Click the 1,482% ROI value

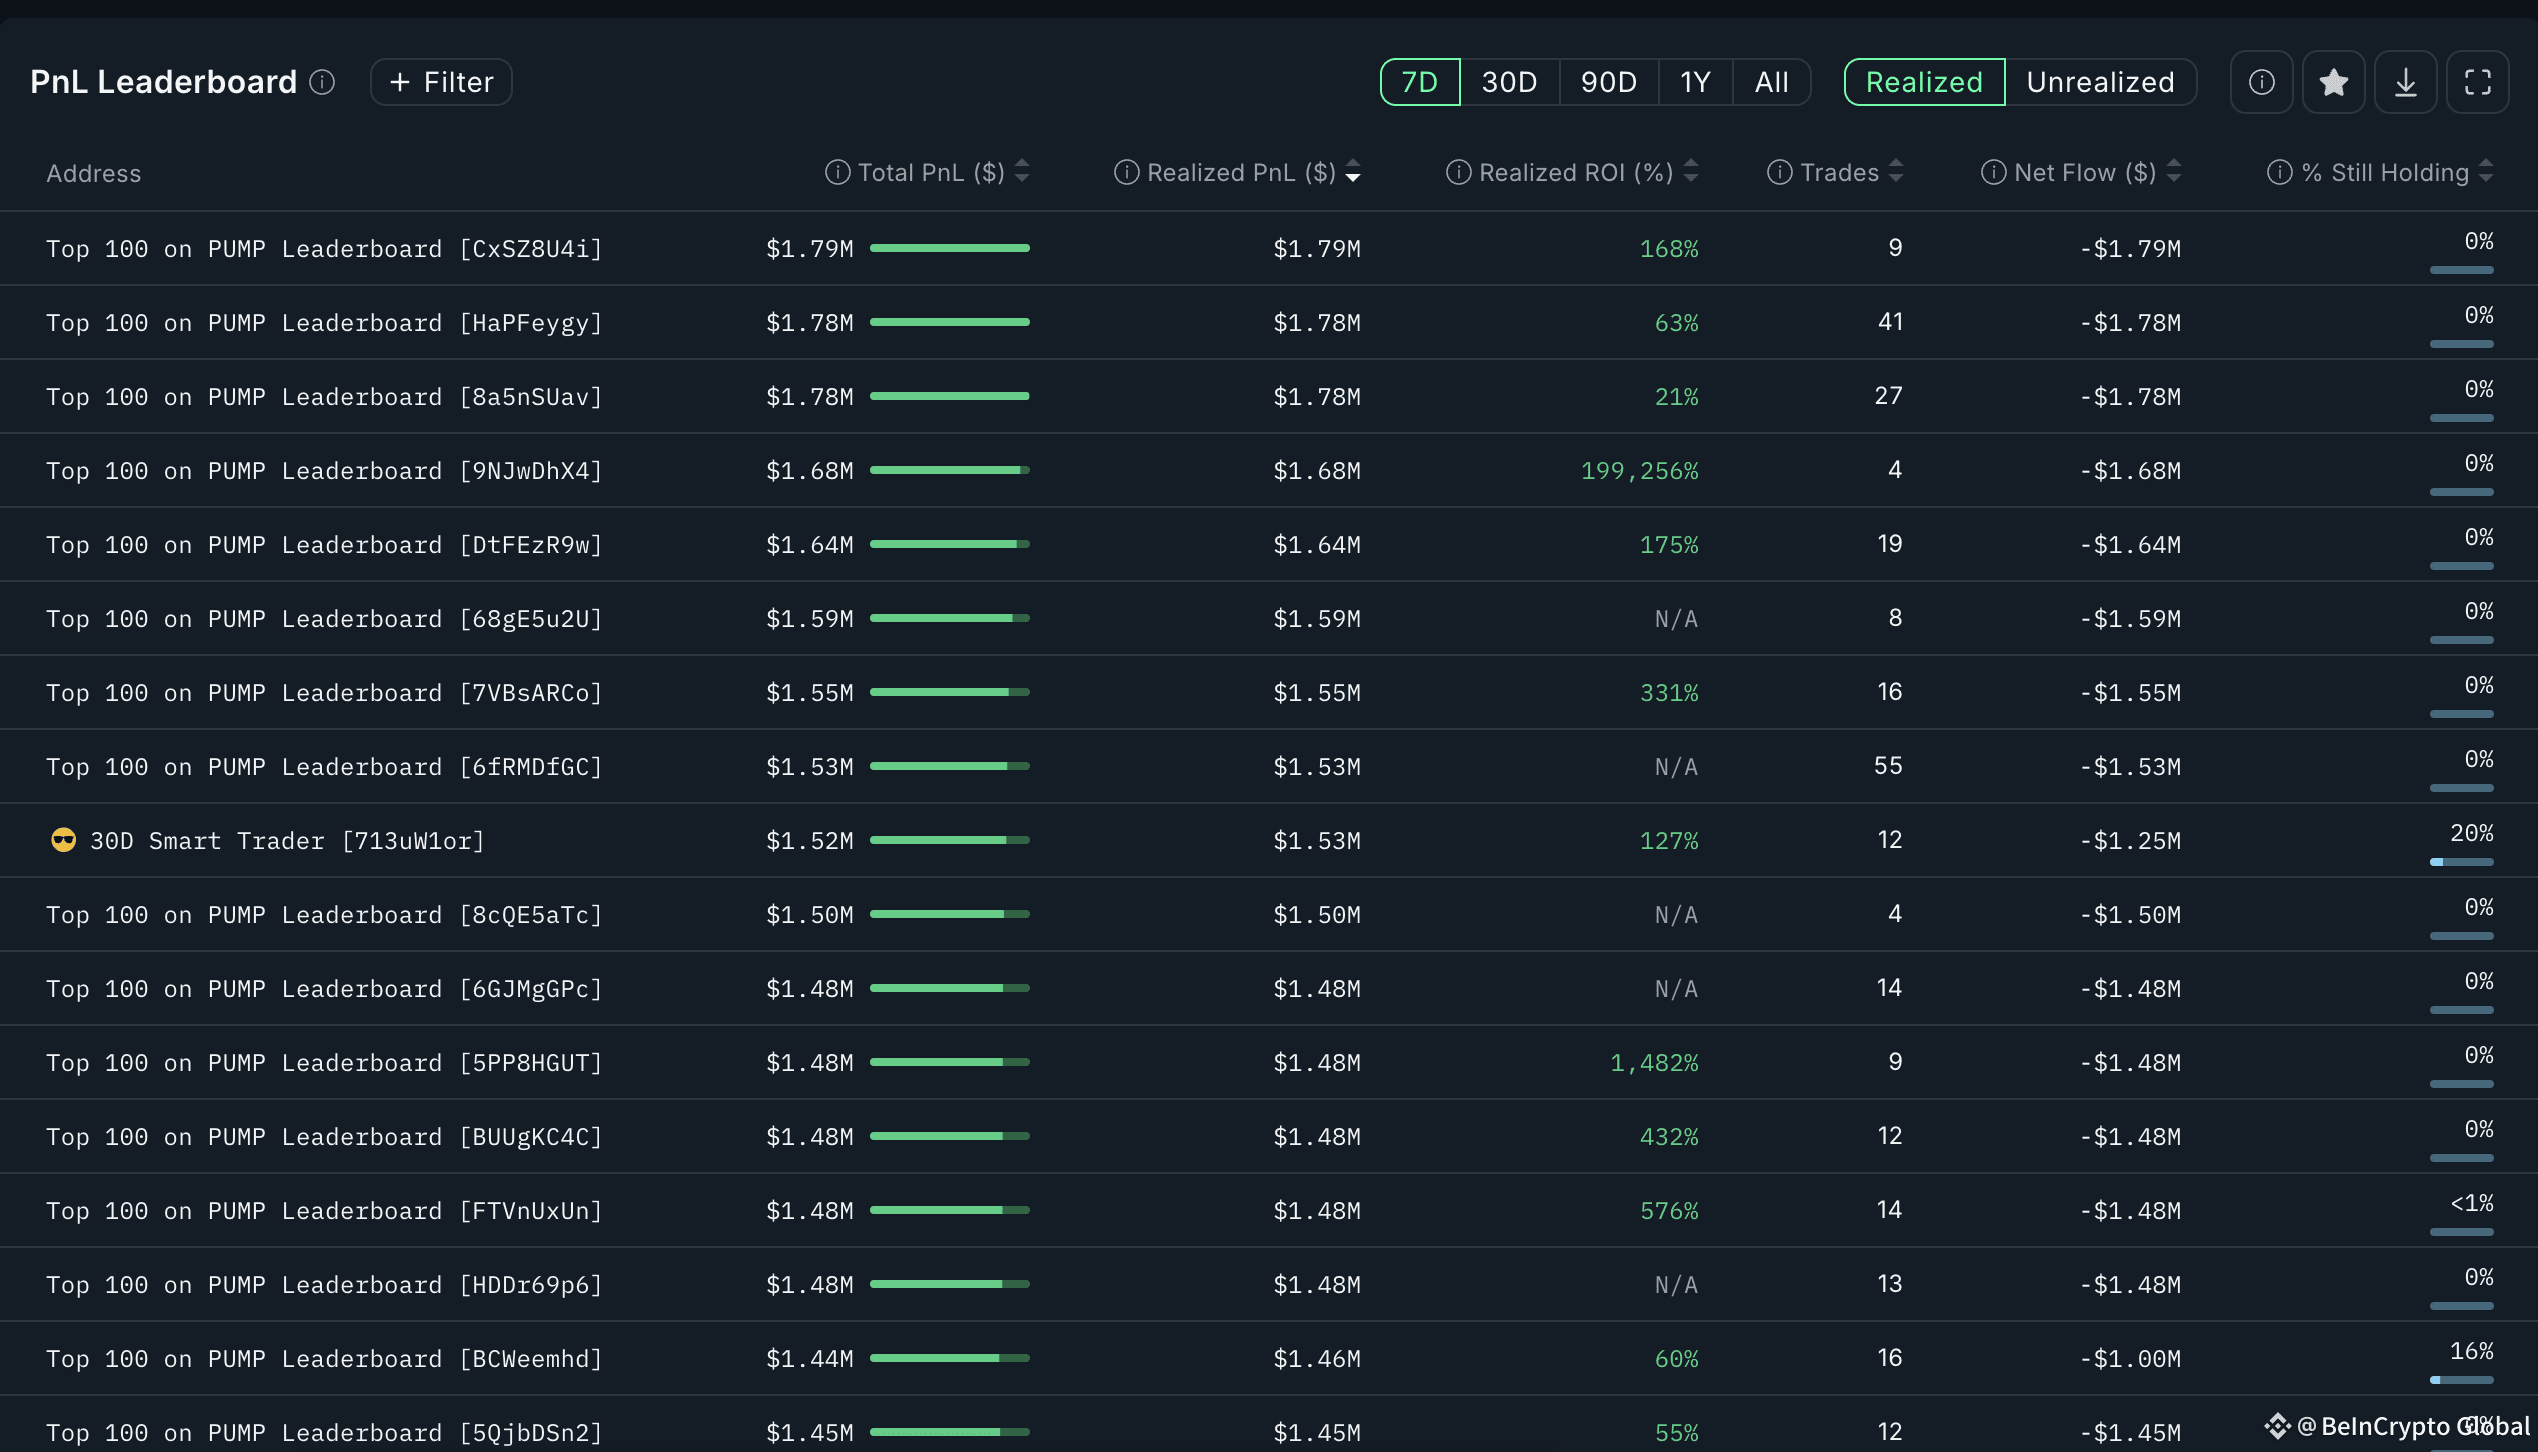pyautogui.click(x=1654, y=1062)
